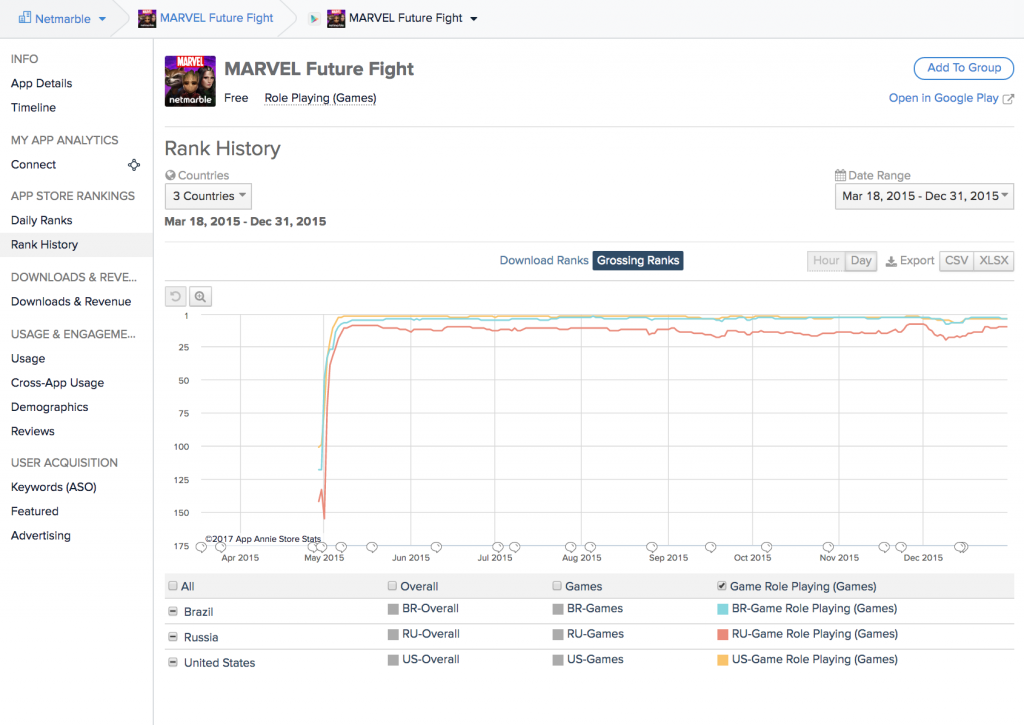Collapse the United States country row

(172, 662)
